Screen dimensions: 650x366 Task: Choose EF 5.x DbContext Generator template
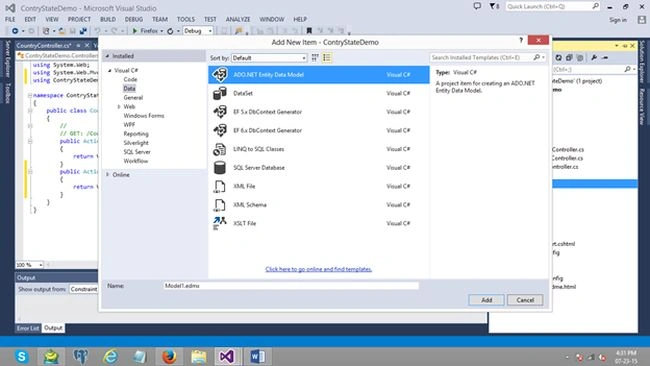pos(318,112)
